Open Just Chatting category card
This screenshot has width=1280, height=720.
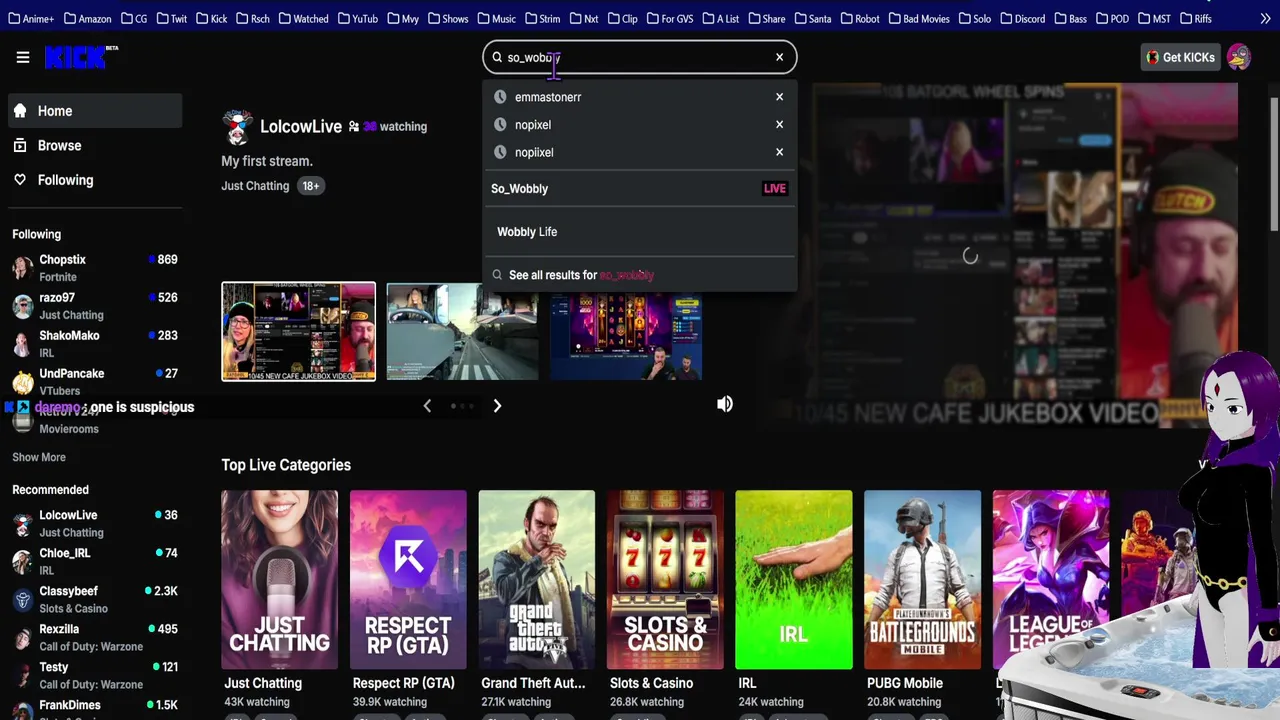[x=279, y=579]
